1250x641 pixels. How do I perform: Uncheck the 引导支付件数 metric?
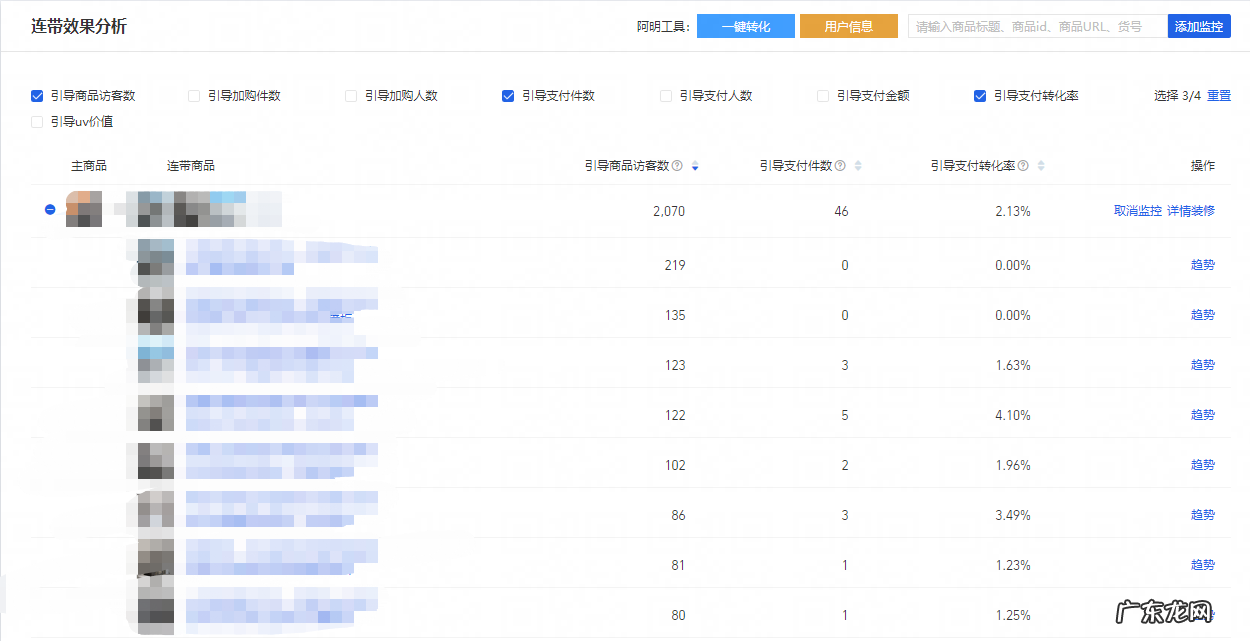click(508, 95)
